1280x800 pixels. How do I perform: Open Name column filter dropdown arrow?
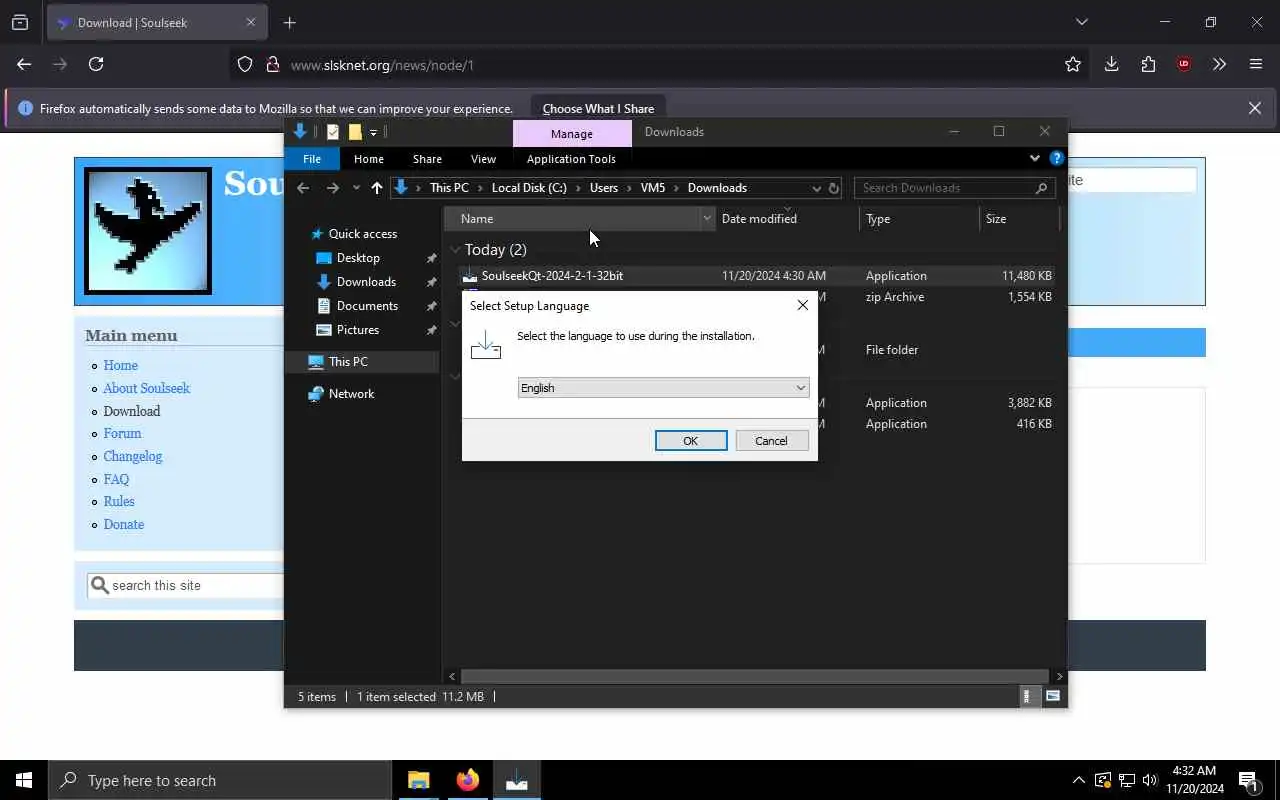click(707, 219)
